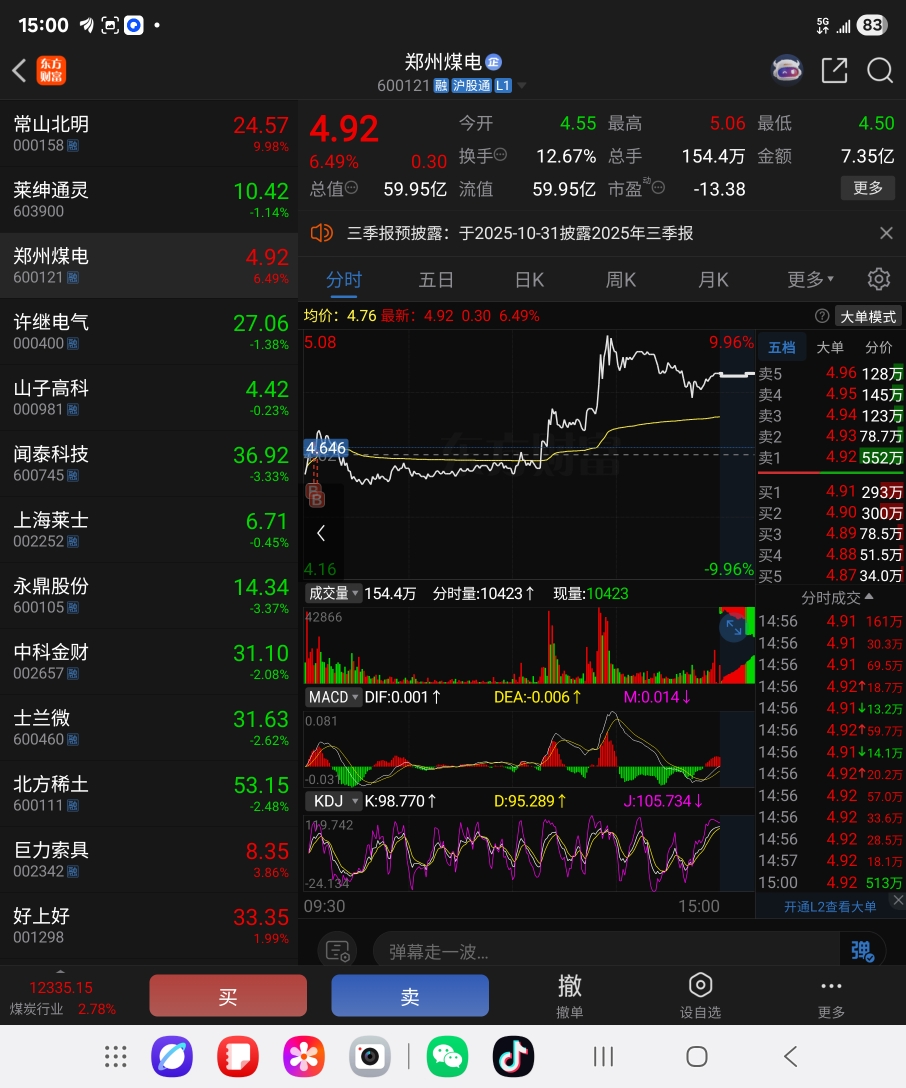Select 许继电气 in the stock list
Viewport: 906px width, 1088px height.
coord(149,331)
